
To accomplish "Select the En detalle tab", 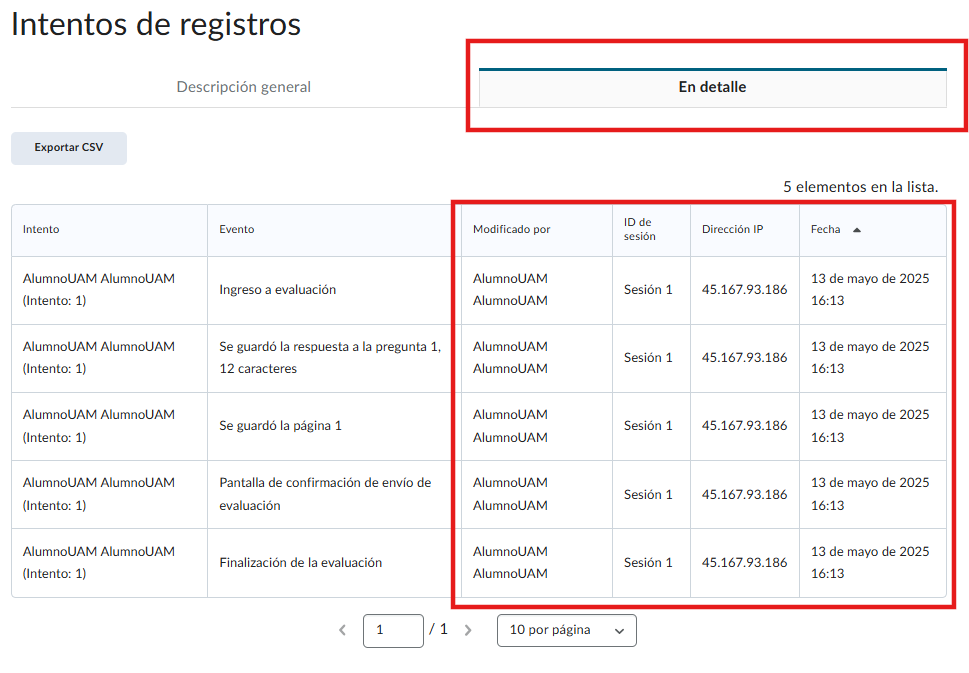I will pyautogui.click(x=712, y=87).
